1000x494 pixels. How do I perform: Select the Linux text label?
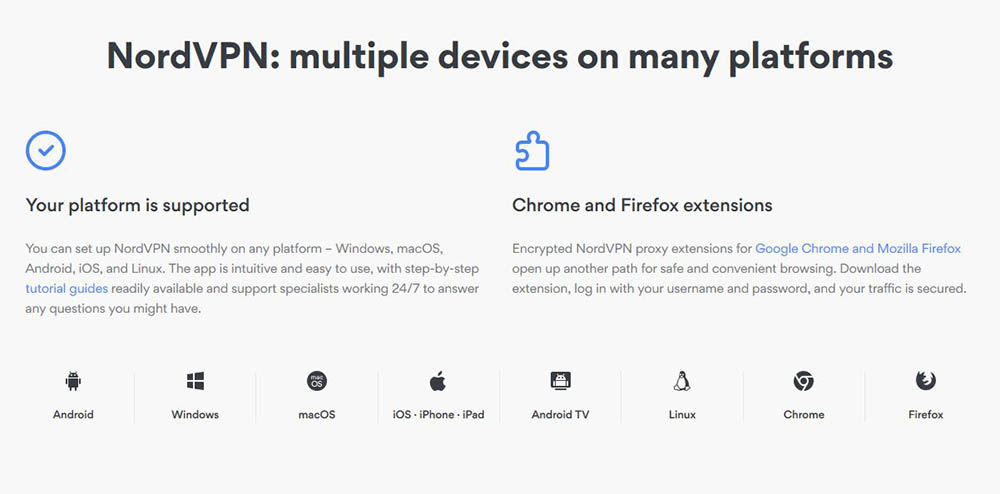pyautogui.click(x=682, y=414)
